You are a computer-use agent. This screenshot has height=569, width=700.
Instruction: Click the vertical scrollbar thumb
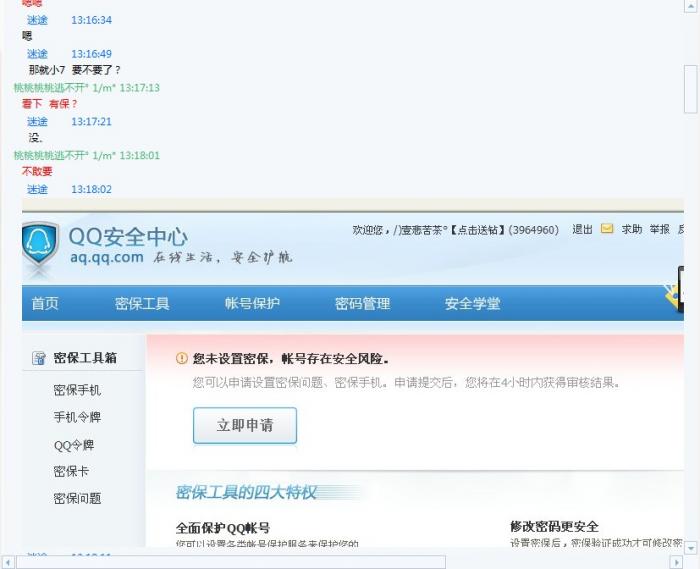point(691,89)
